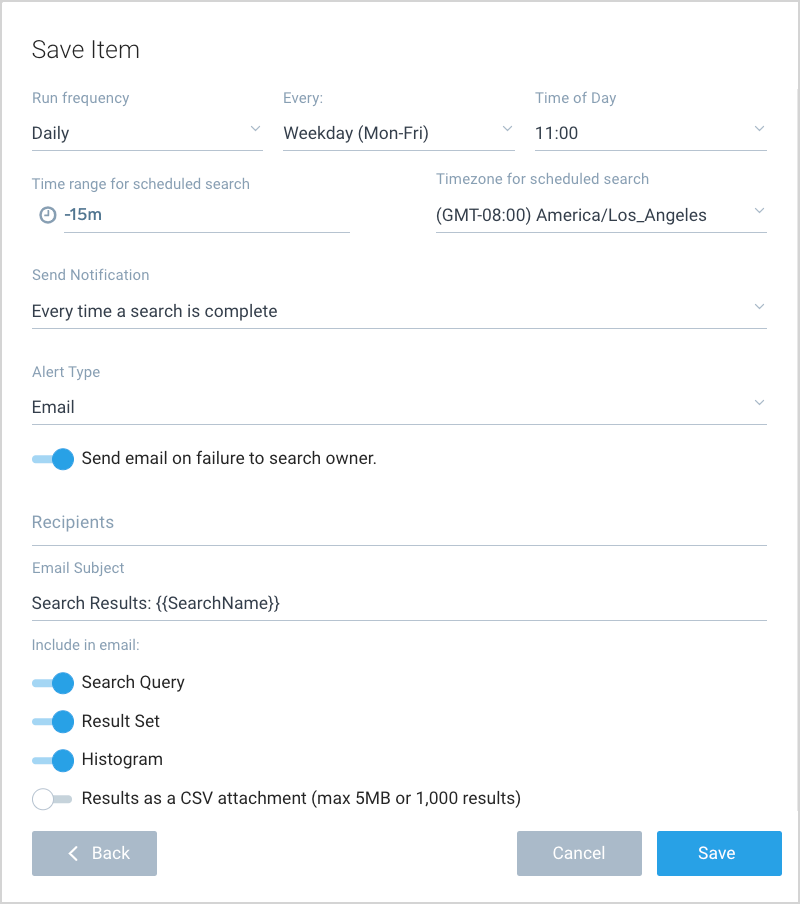Viewport: 800px width, 904px height.
Task: Click the clock icon beside time range
Action: click(x=47, y=215)
